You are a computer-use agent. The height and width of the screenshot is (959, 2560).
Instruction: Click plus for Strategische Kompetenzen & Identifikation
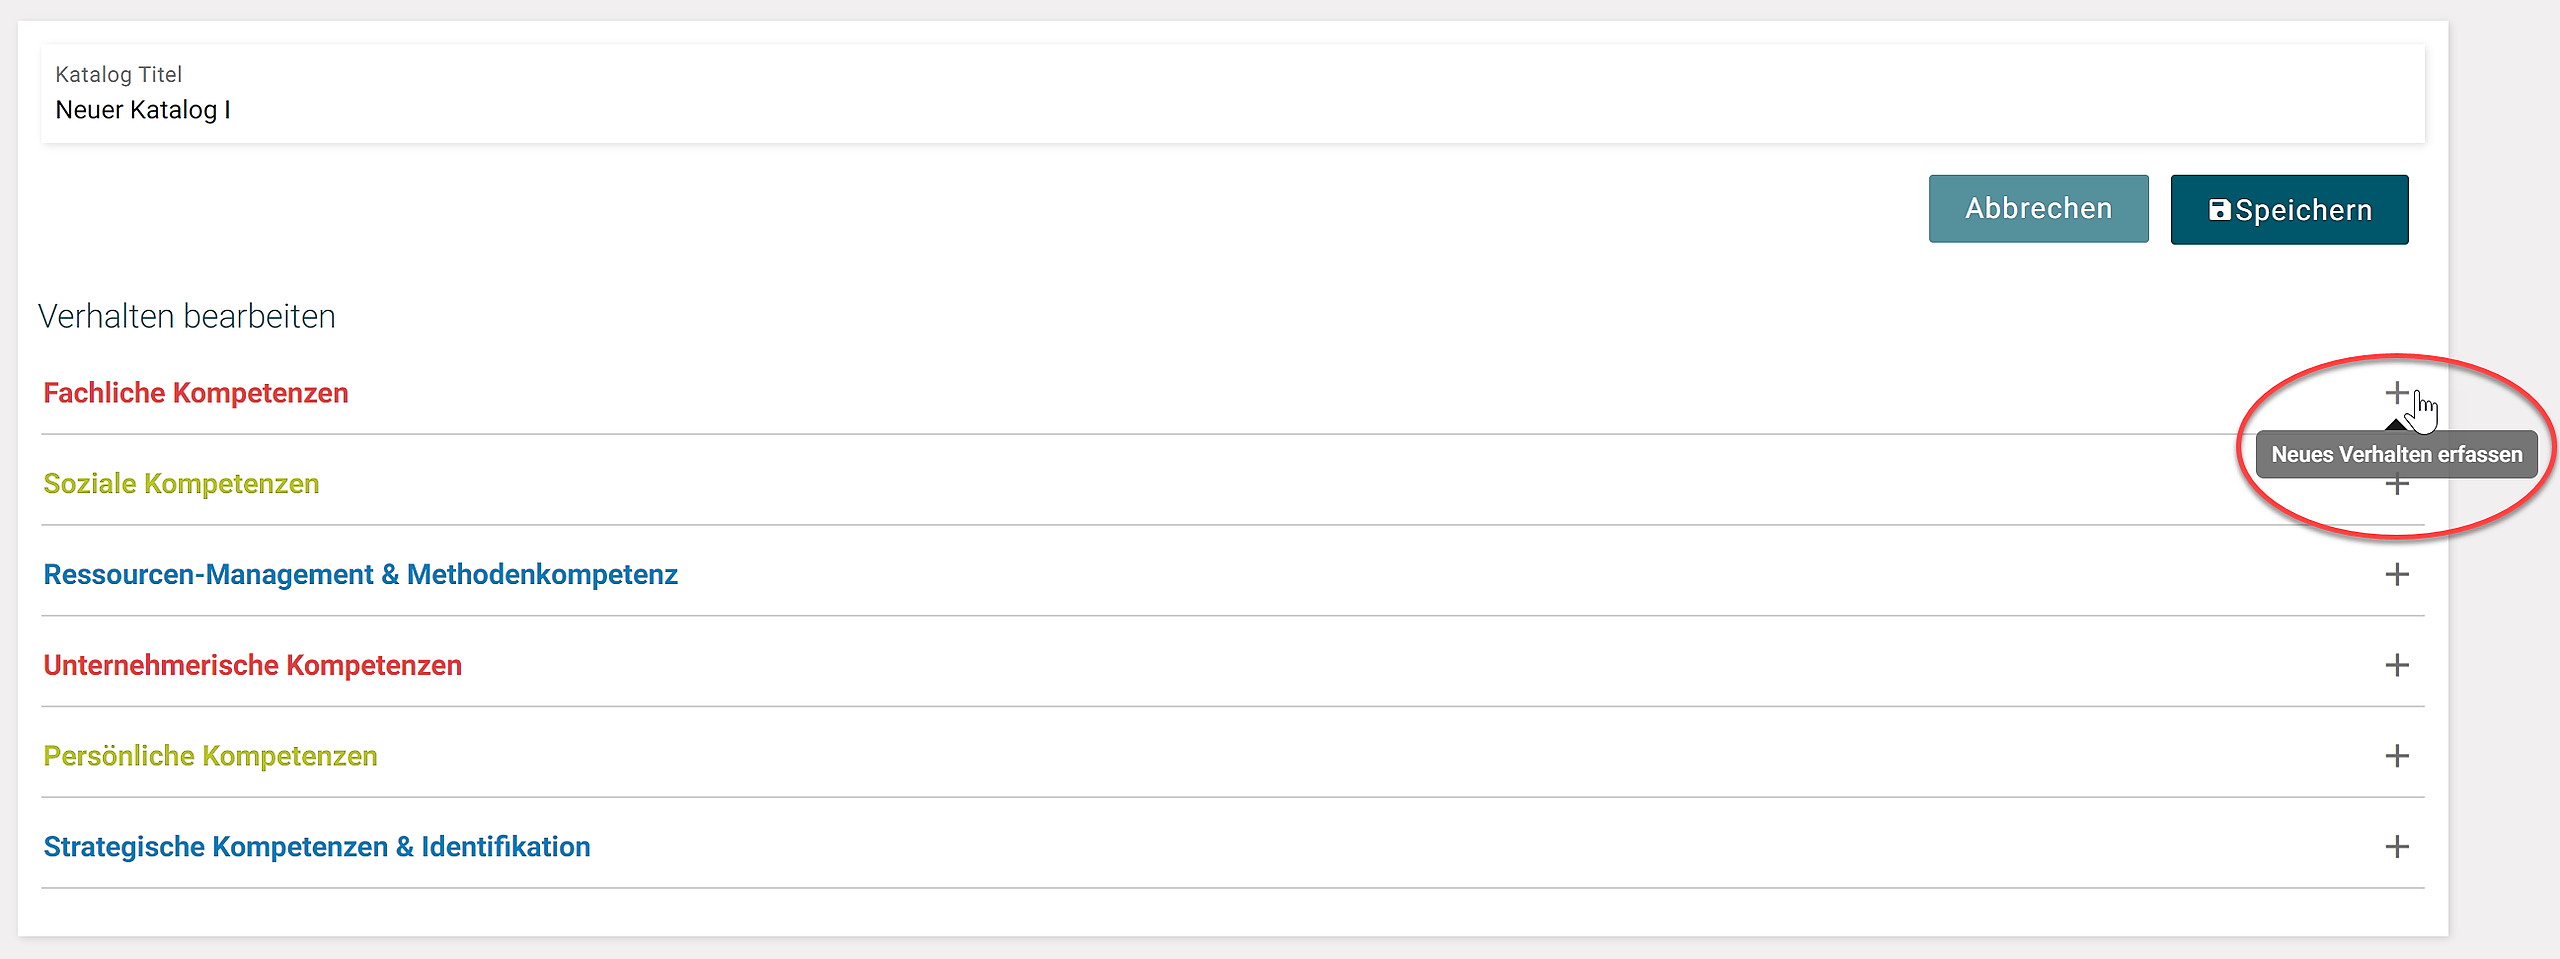[x=2396, y=847]
